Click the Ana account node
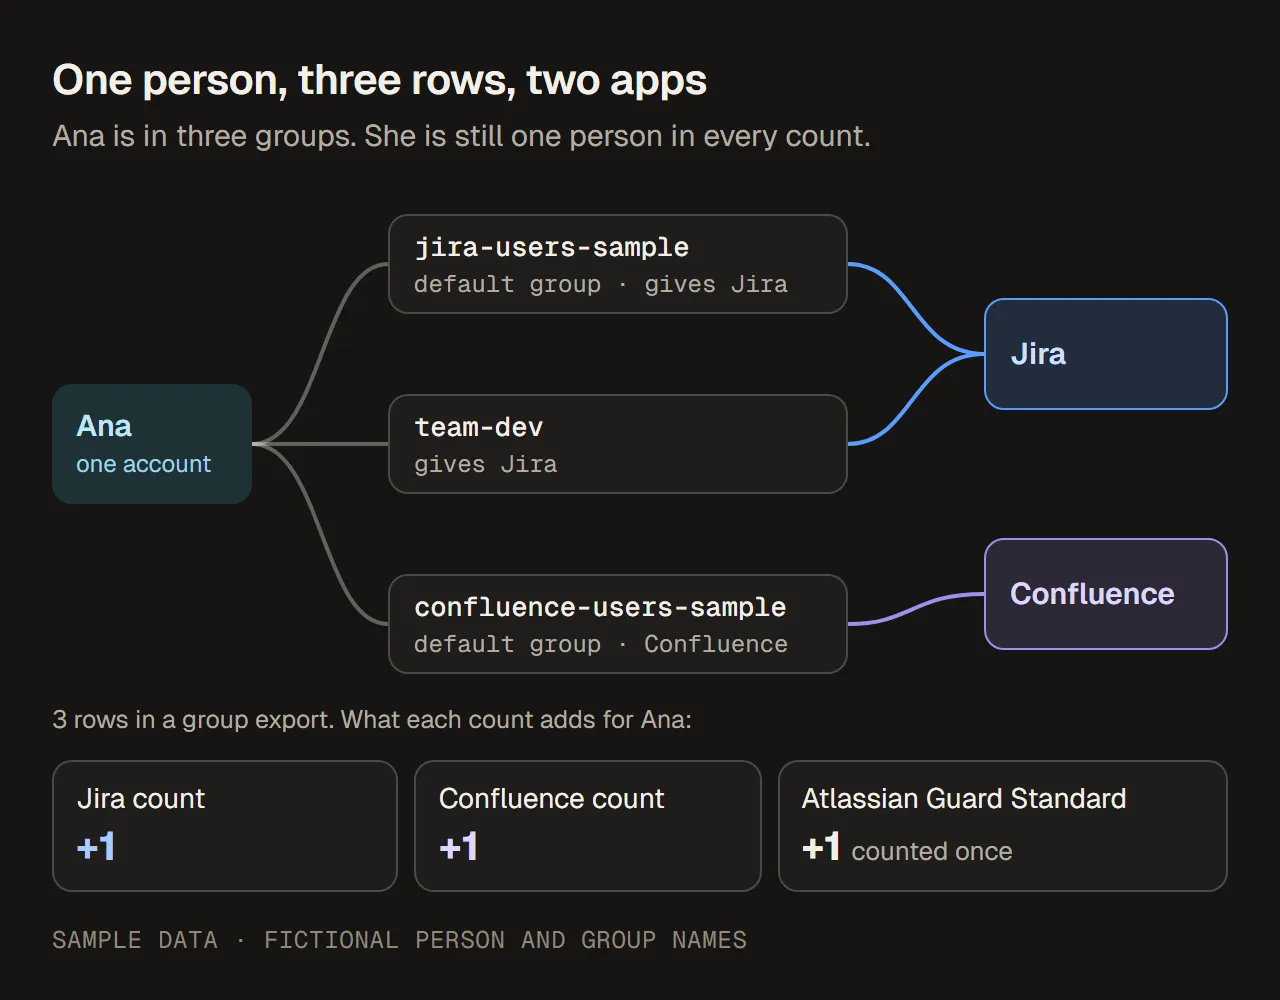 [152, 444]
